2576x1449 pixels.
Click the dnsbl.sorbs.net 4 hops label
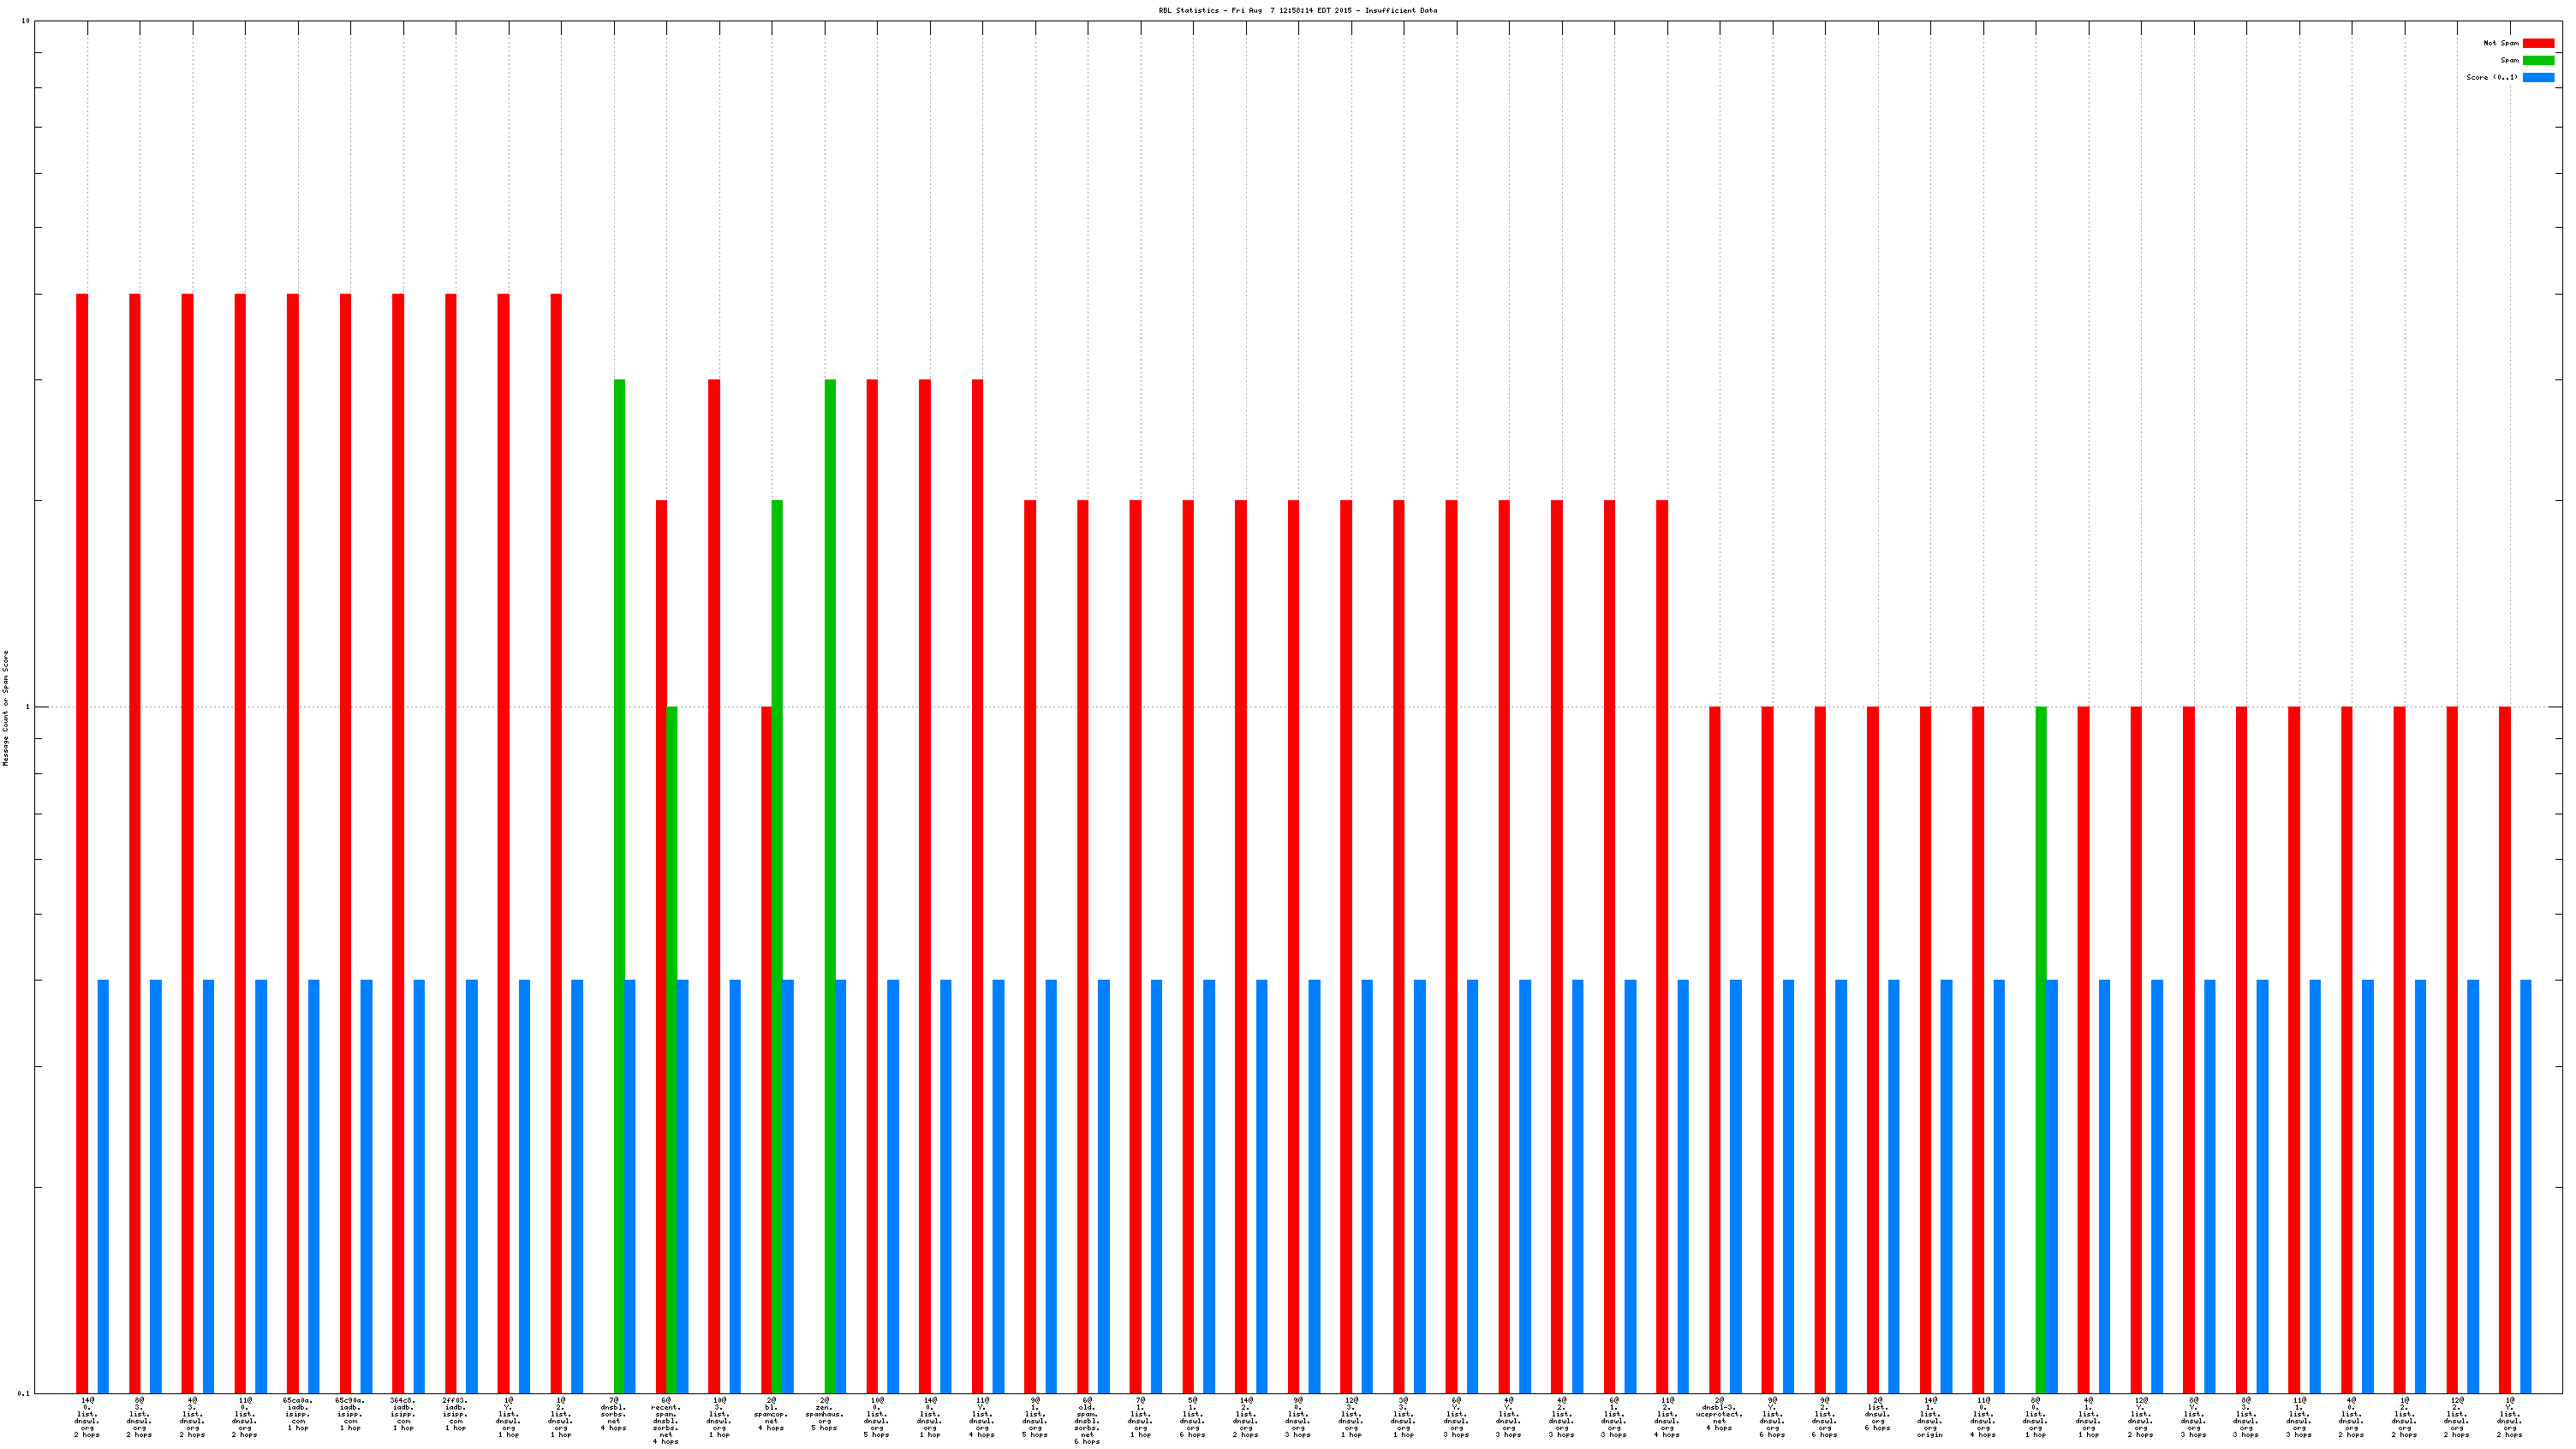click(613, 1414)
